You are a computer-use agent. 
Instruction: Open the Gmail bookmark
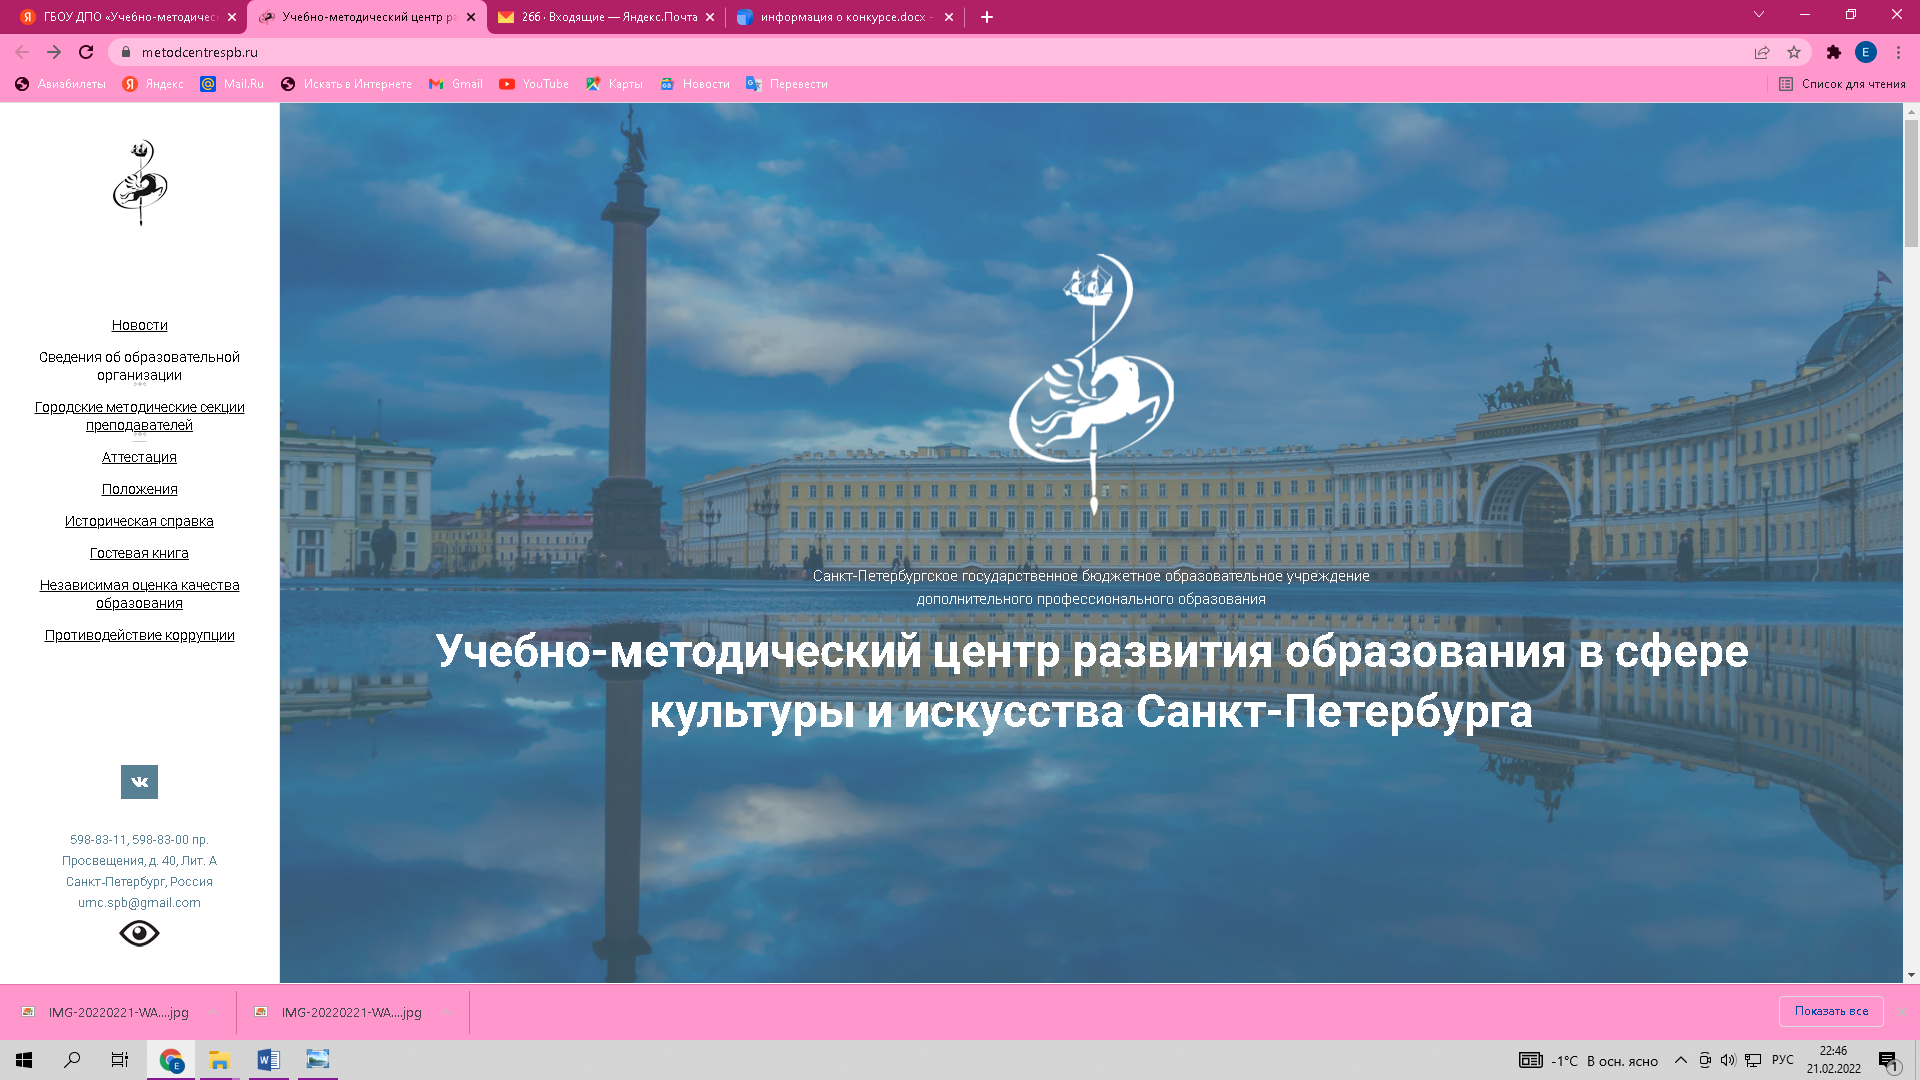pos(455,84)
